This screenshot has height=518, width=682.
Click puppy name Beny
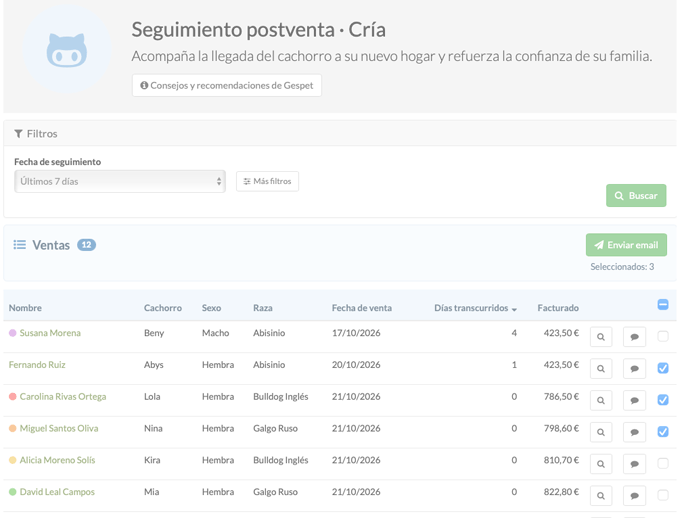click(154, 333)
